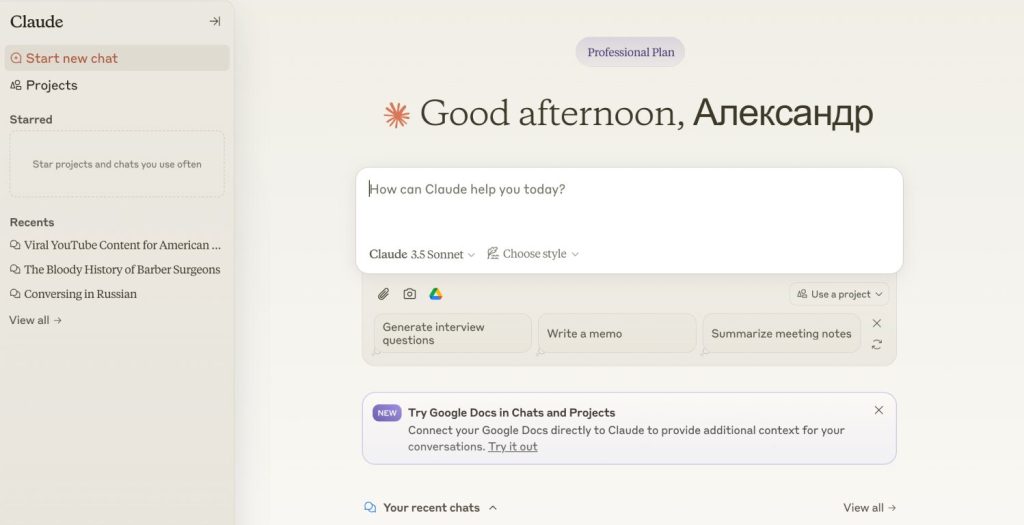Click the camera screenshot icon
Viewport: 1024px width, 525px height.
409,294
